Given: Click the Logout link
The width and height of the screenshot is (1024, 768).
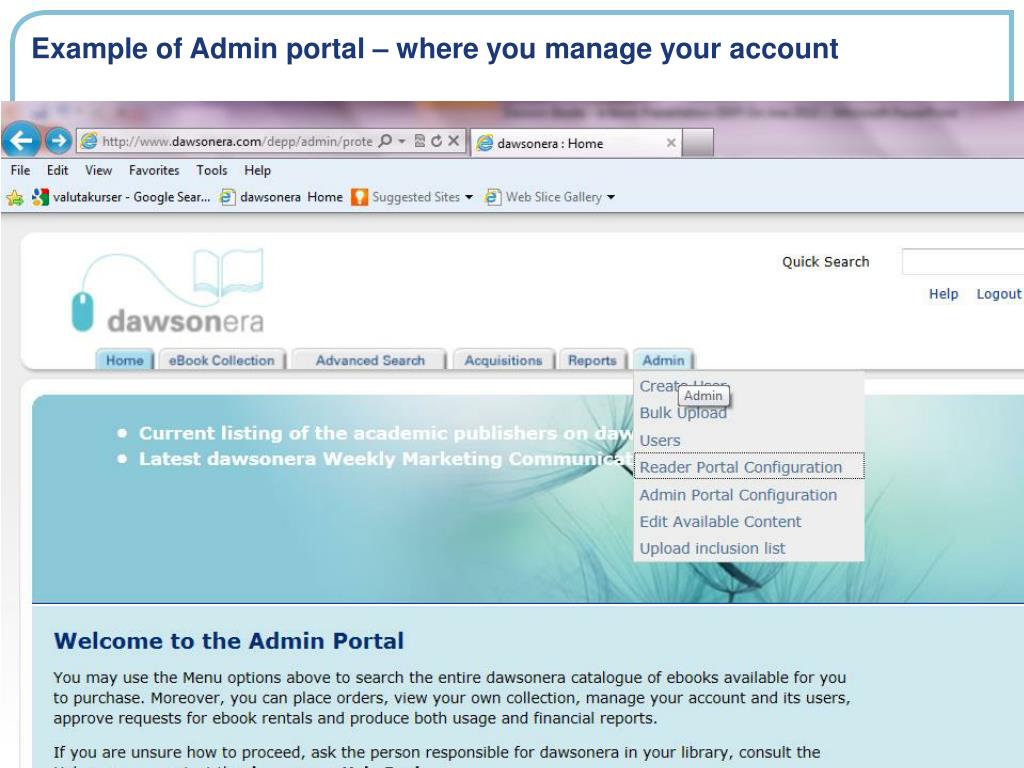Looking at the screenshot, I should point(999,294).
